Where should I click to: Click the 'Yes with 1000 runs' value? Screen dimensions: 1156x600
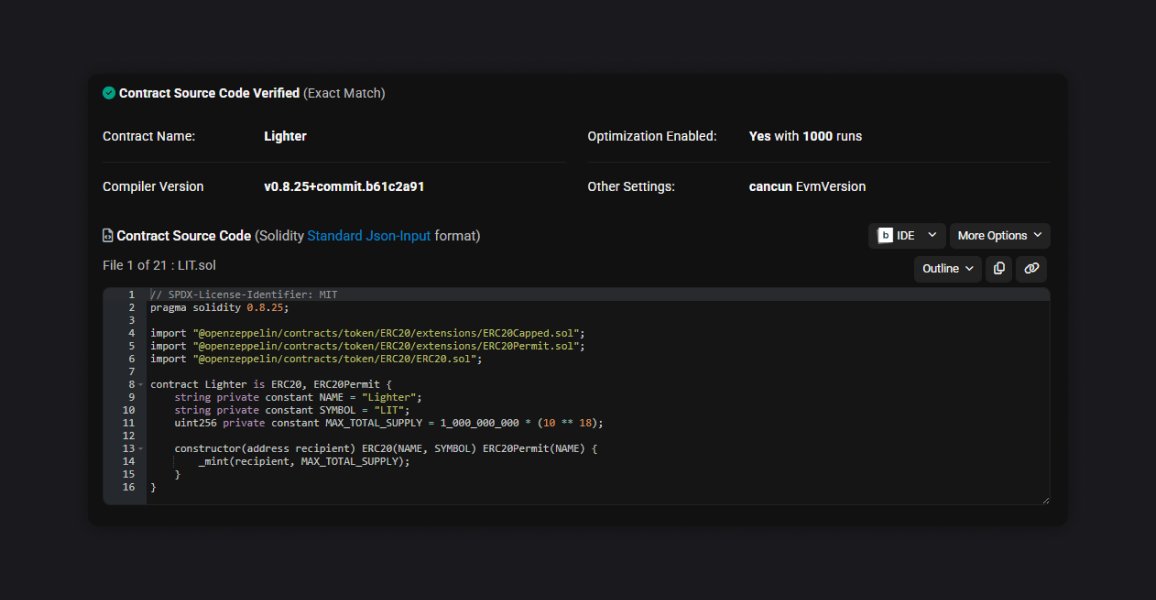805,136
